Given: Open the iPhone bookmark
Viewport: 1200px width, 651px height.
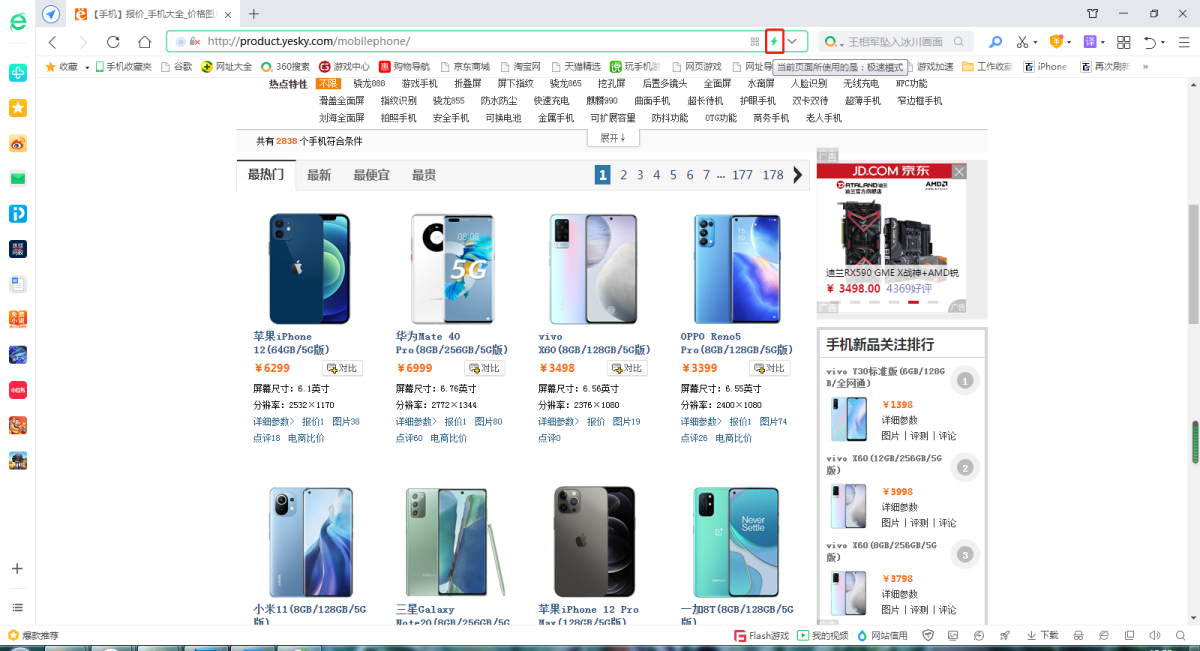Looking at the screenshot, I should tap(1045, 67).
